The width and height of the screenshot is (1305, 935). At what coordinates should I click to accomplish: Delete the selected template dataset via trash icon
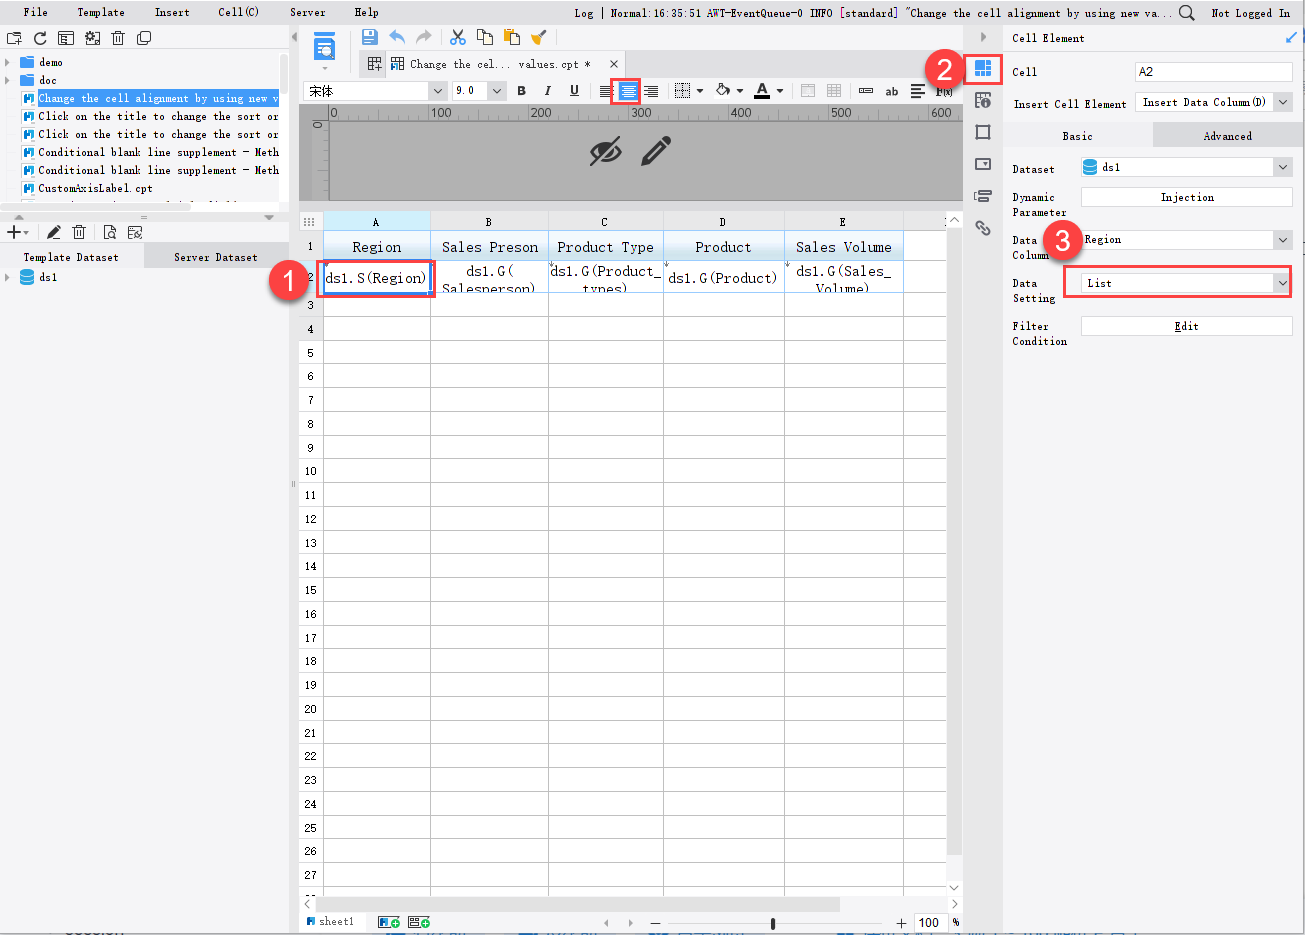79,231
